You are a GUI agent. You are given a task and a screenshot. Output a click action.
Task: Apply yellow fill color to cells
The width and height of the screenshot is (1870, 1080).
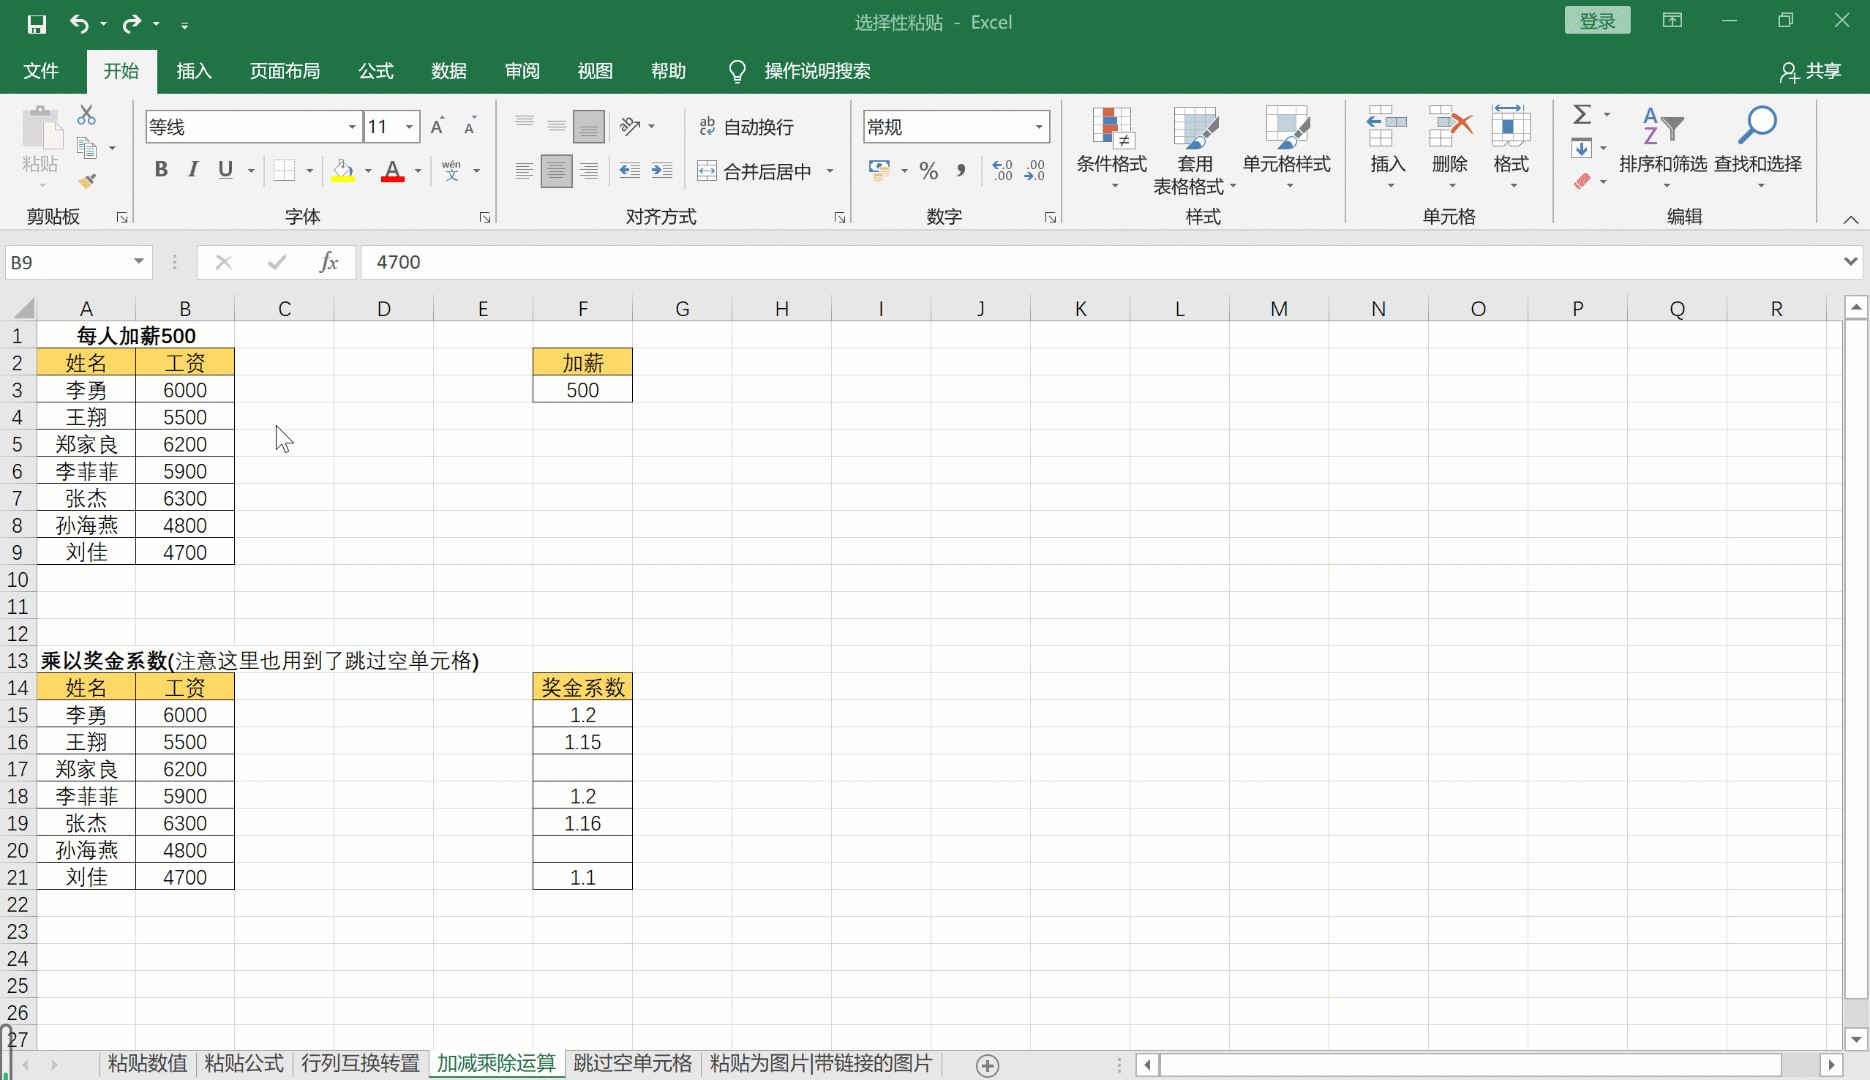[343, 171]
